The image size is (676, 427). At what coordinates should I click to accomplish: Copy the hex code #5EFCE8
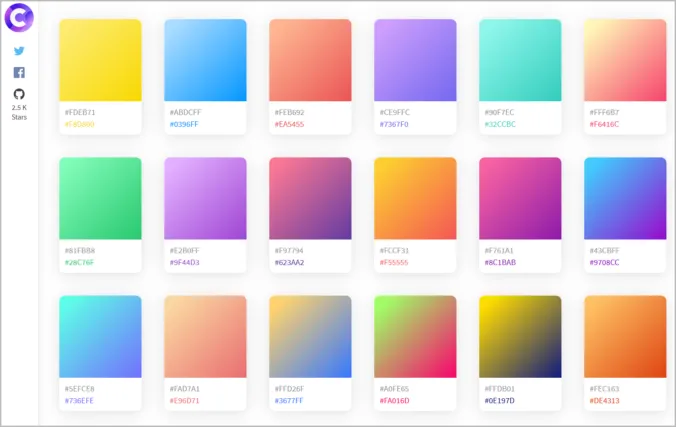click(79, 389)
